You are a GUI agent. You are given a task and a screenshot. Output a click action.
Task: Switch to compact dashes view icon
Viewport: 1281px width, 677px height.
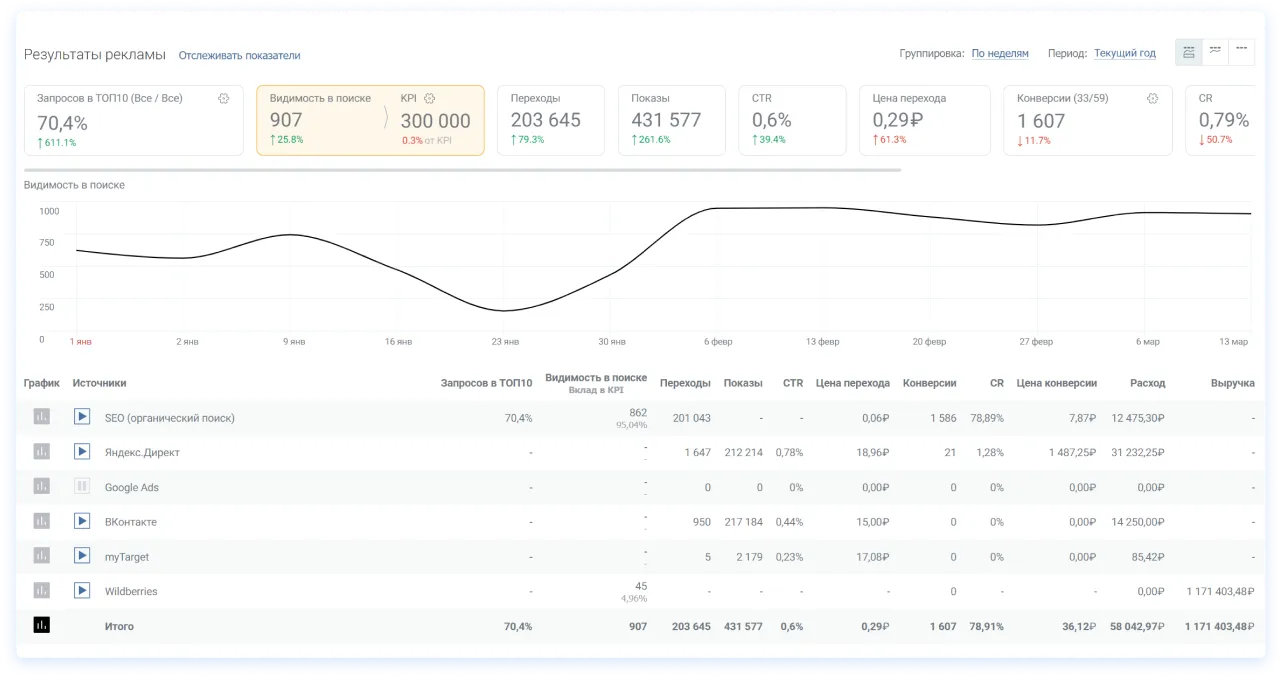(1242, 52)
